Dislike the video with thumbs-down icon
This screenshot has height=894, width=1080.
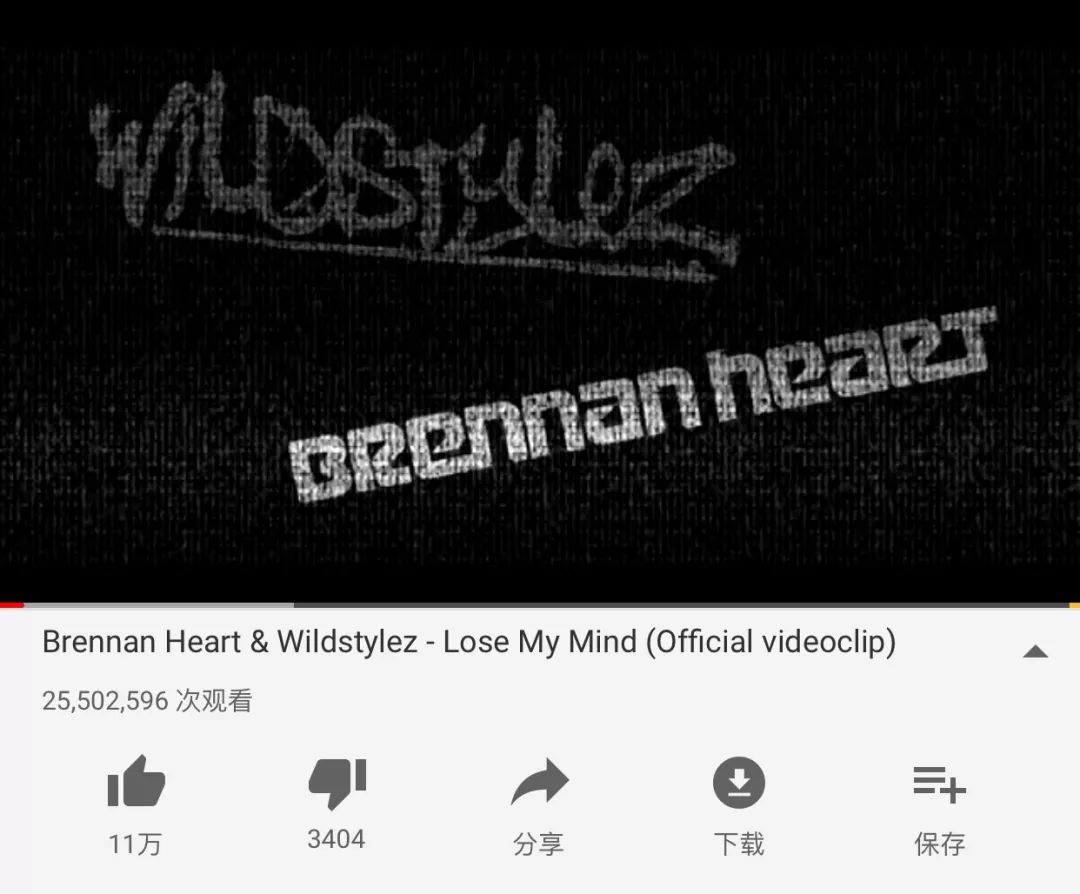(337, 783)
